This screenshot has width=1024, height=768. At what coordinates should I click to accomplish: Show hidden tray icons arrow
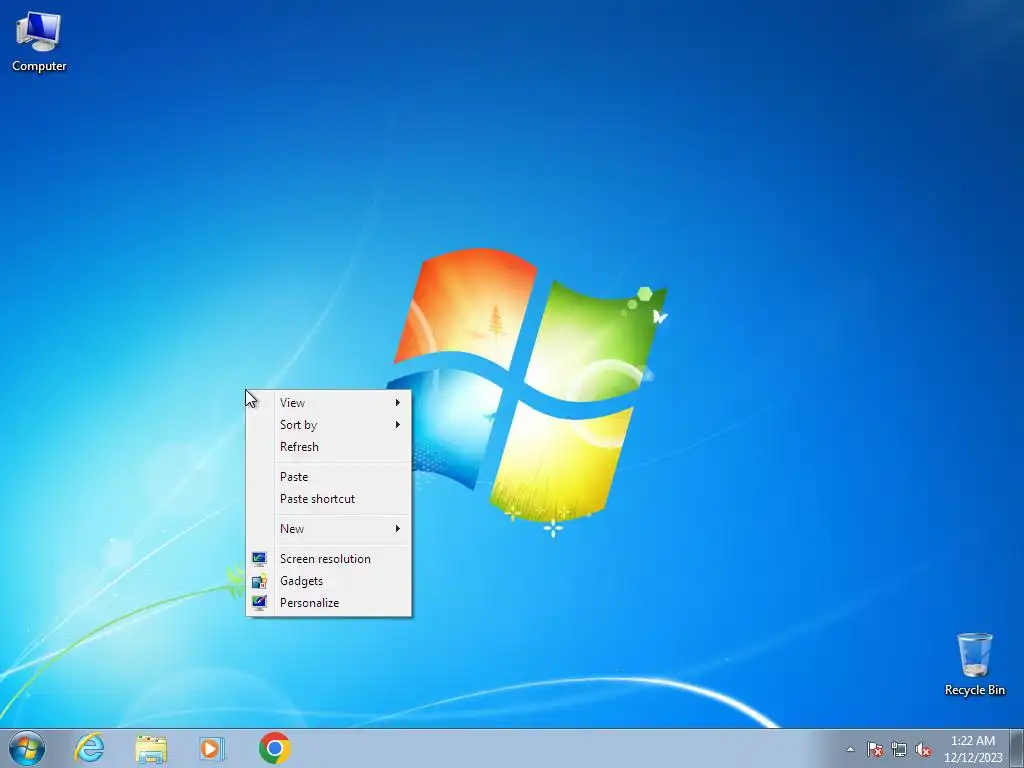850,749
